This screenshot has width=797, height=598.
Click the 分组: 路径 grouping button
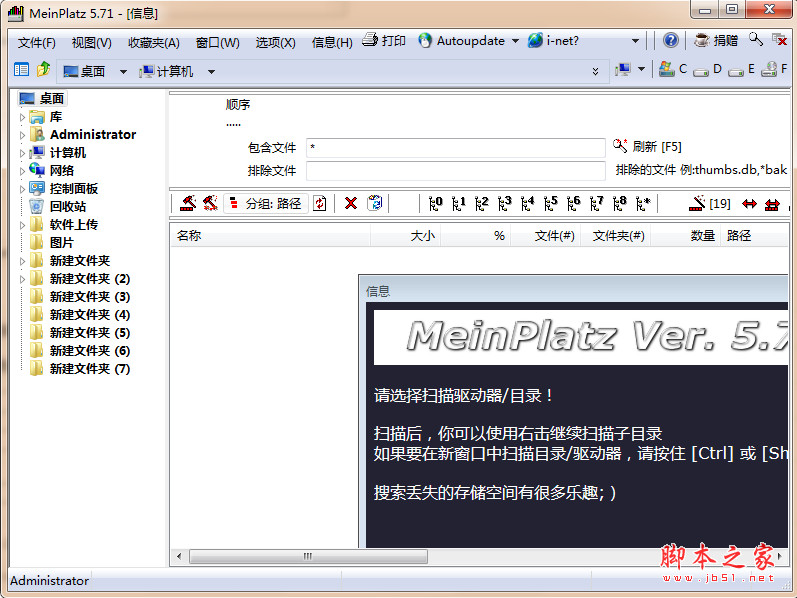(266, 203)
